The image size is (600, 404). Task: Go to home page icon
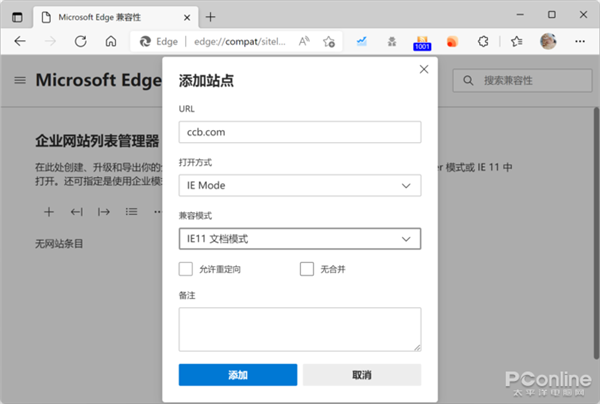pos(110,42)
